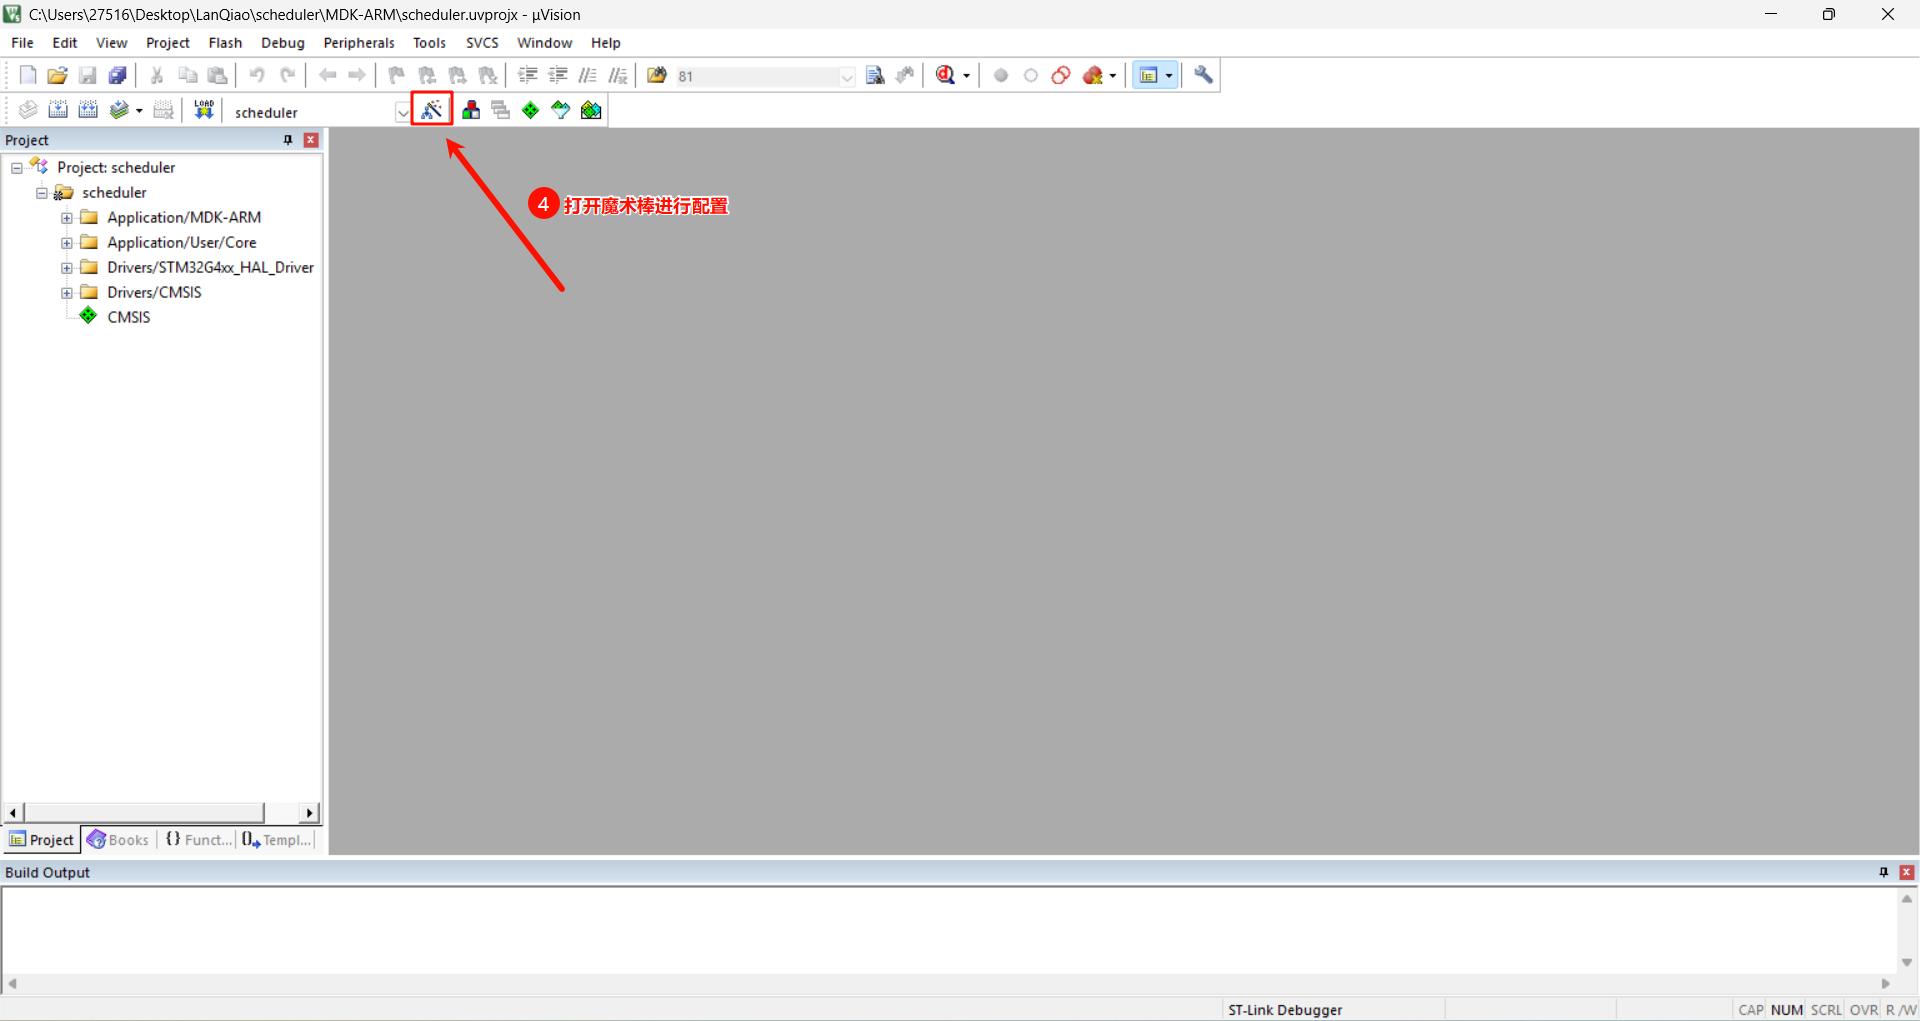1920x1021 pixels.
Task: Click the Configuration wrench icon
Action: click(x=1203, y=75)
